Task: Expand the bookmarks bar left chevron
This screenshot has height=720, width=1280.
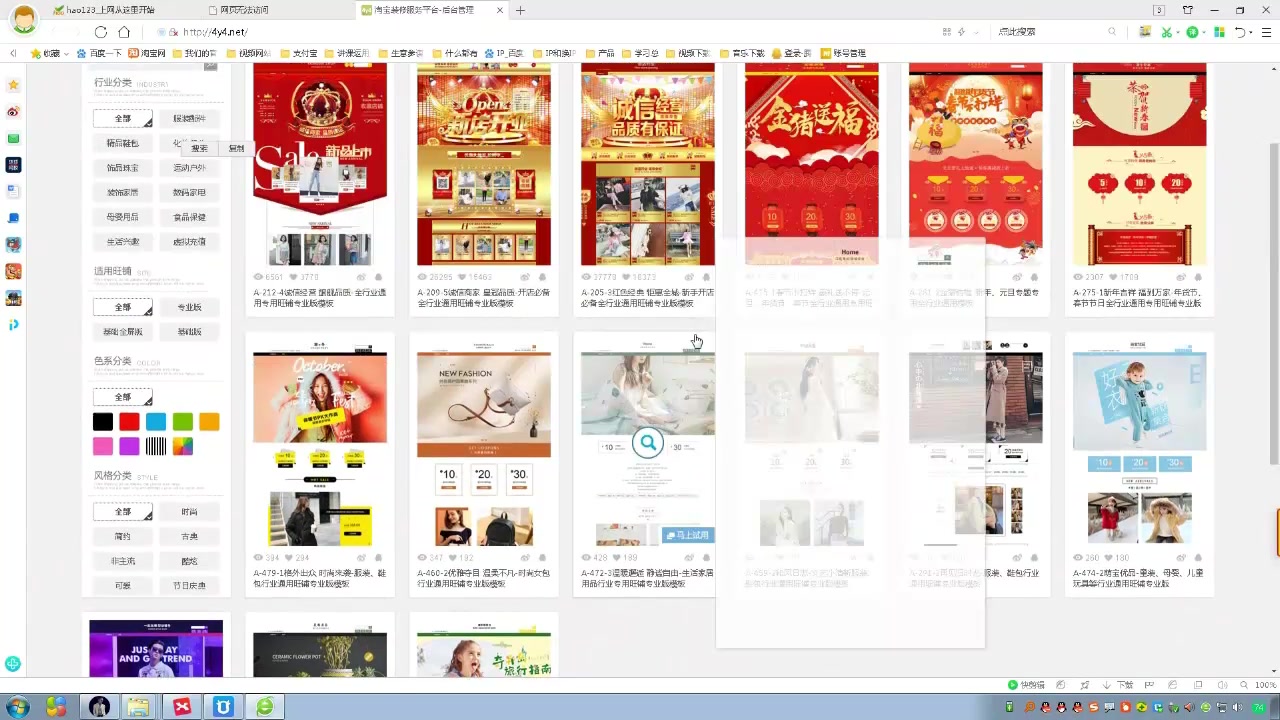Action: (13, 53)
